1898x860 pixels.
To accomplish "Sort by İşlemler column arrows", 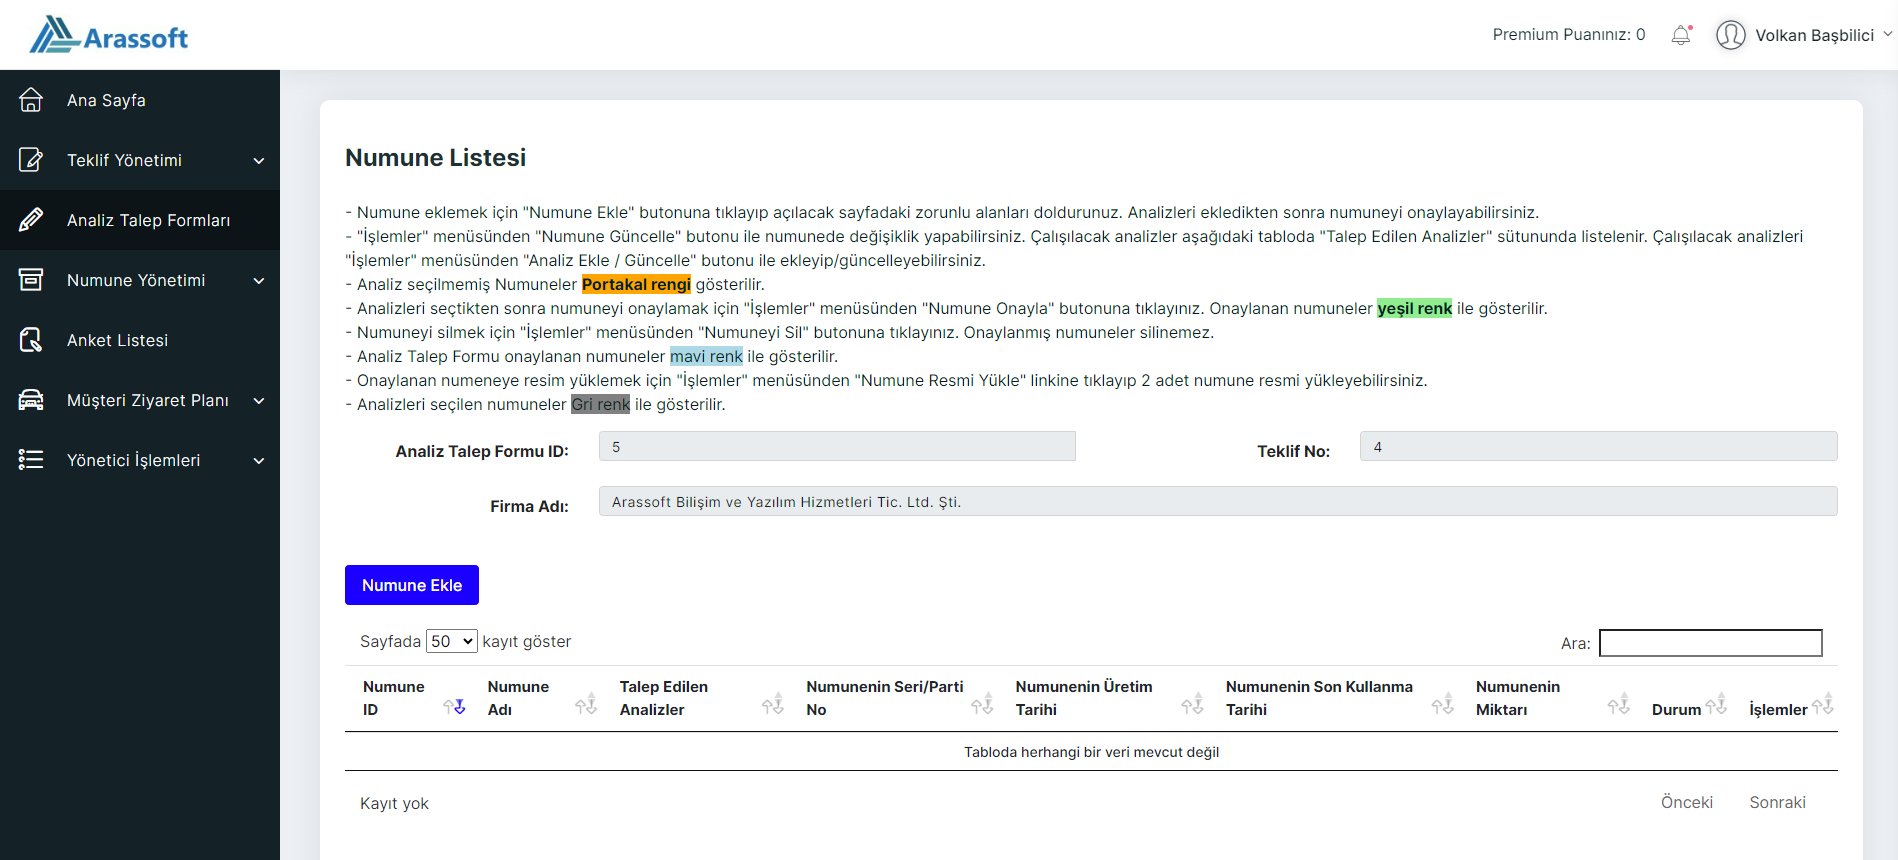I will coord(1823,704).
